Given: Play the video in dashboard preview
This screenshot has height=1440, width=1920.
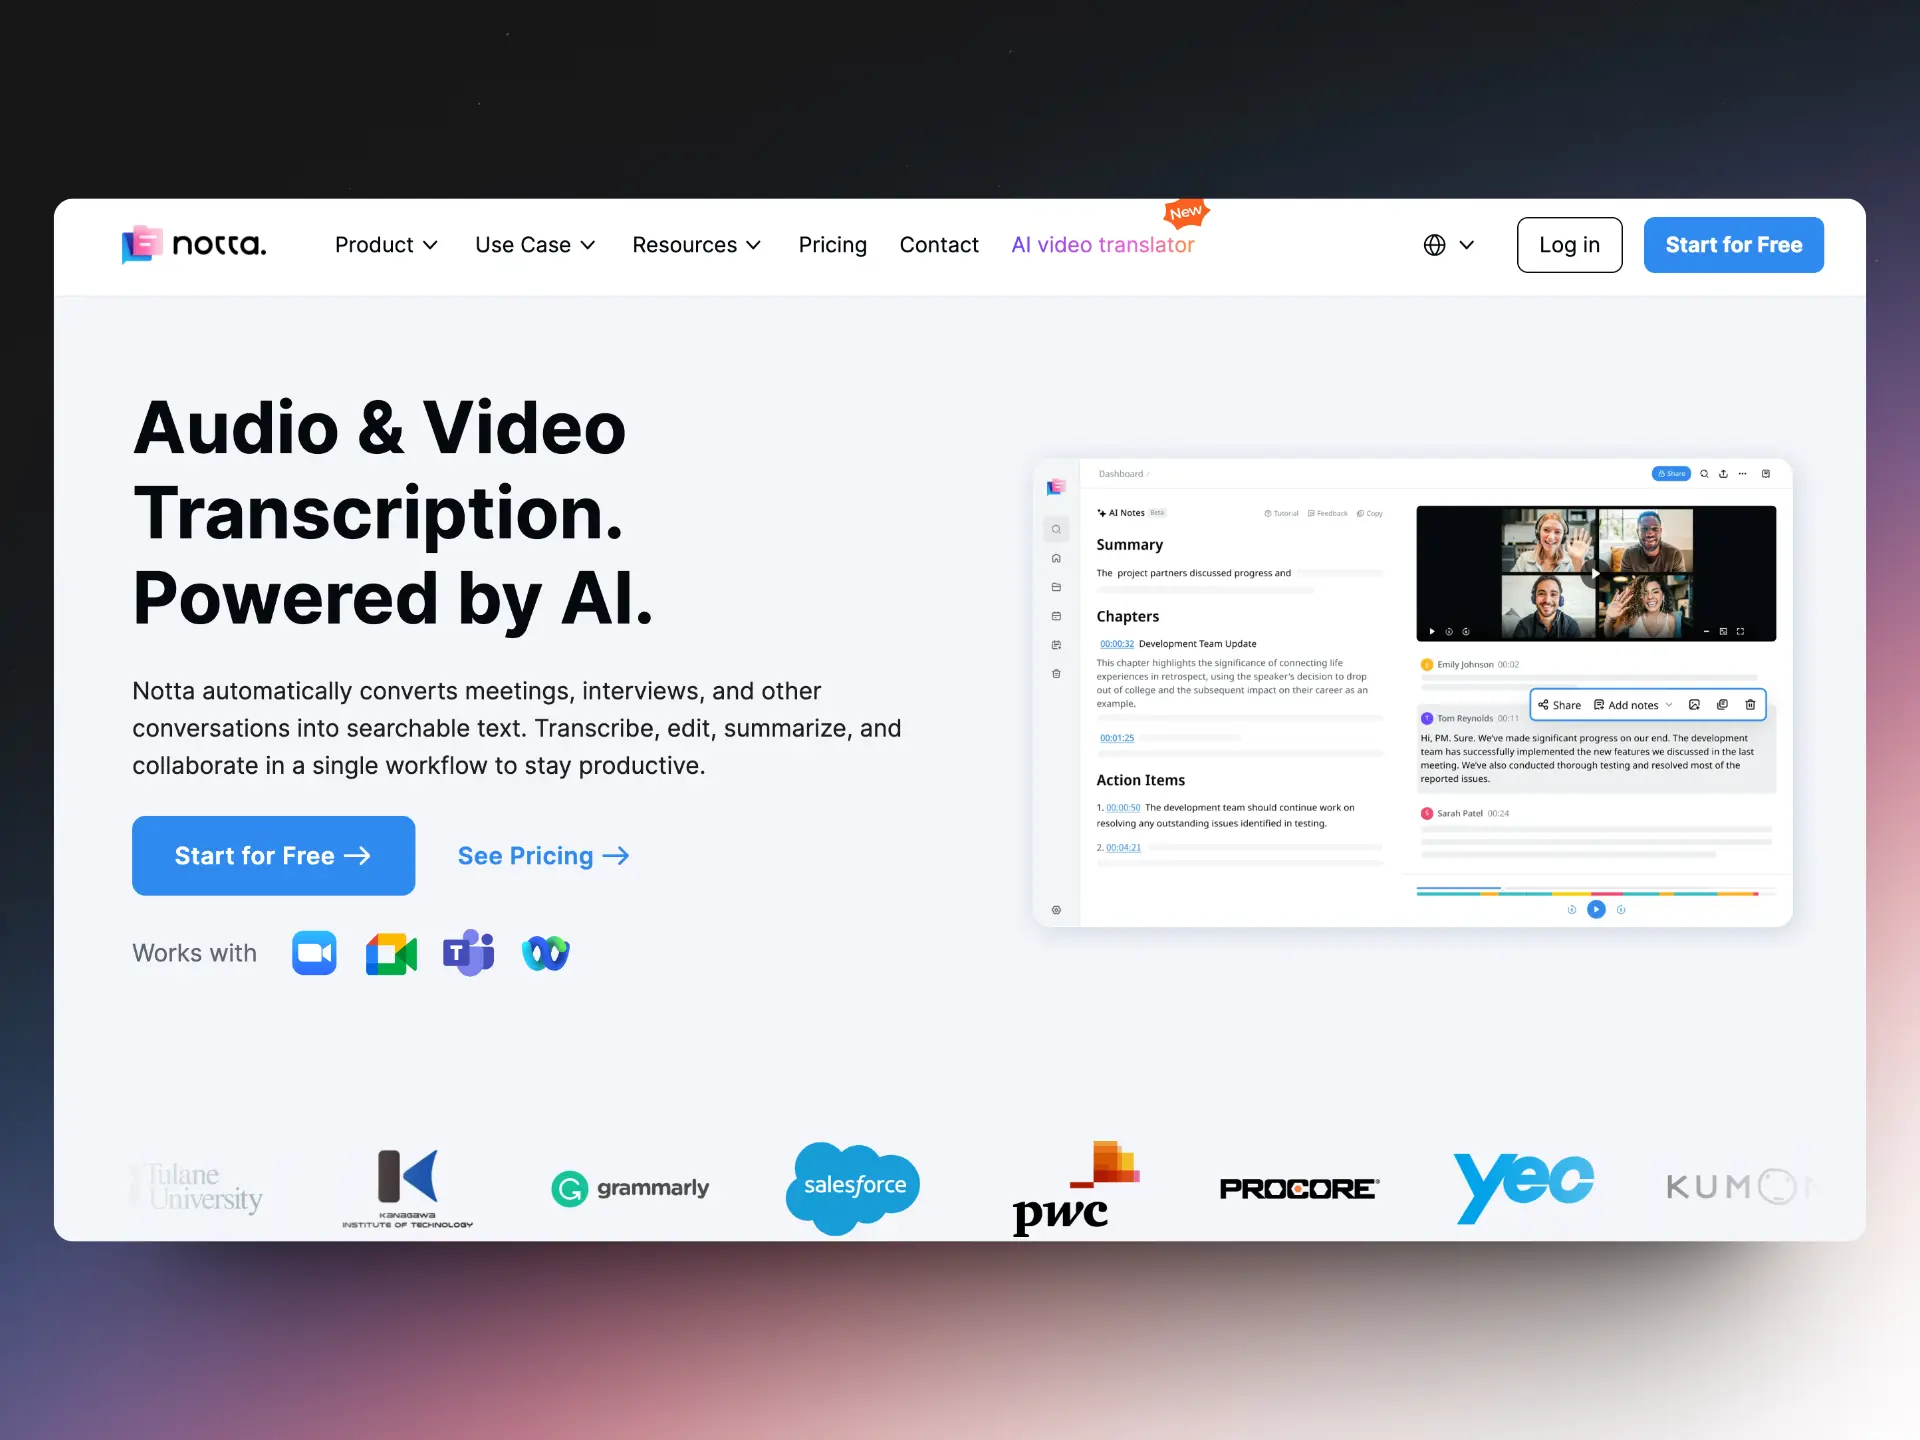Looking at the screenshot, I should pyautogui.click(x=1595, y=574).
